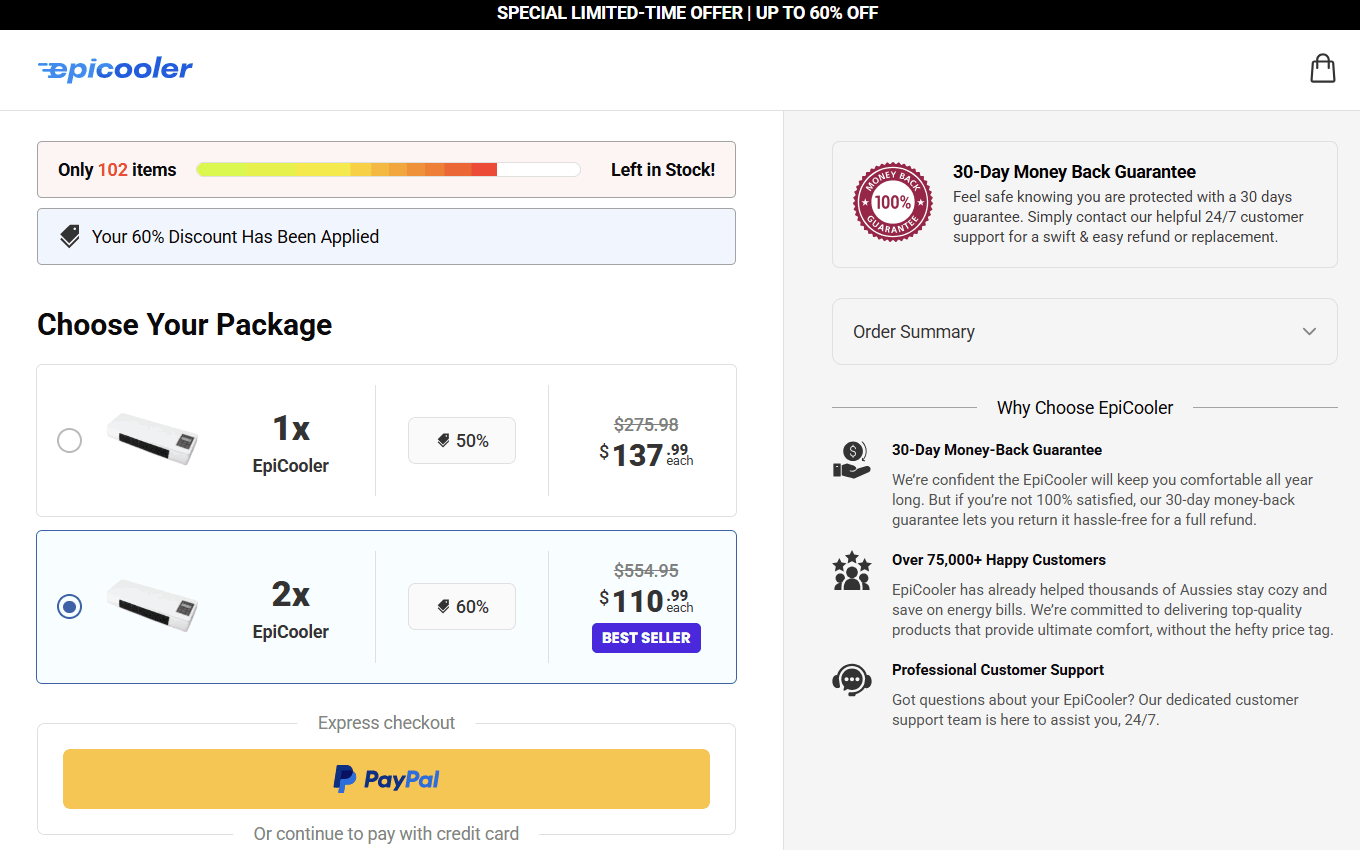Click the '2x EpiCooler' package label

point(291,609)
